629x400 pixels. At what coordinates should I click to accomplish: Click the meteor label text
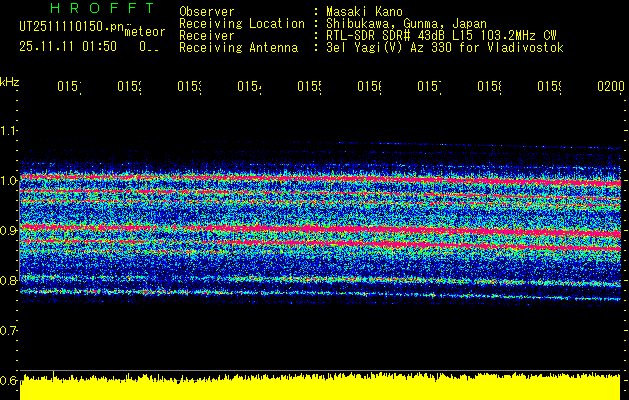145,32
